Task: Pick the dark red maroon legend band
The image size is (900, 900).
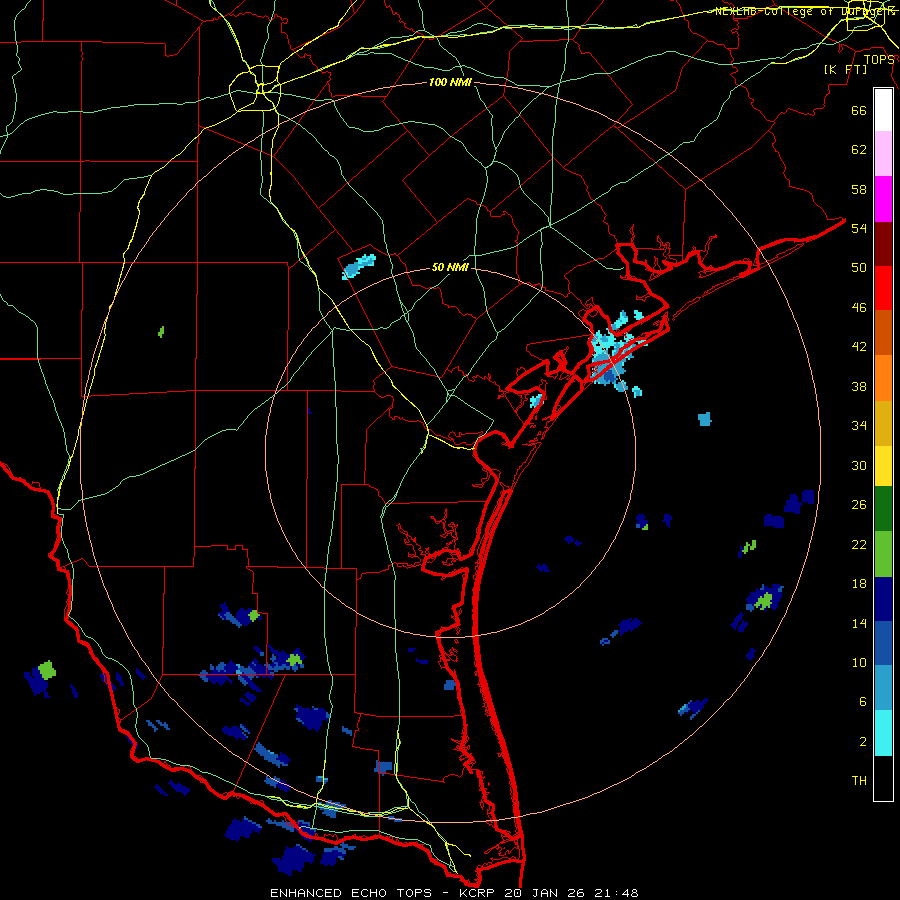Action: [883, 244]
